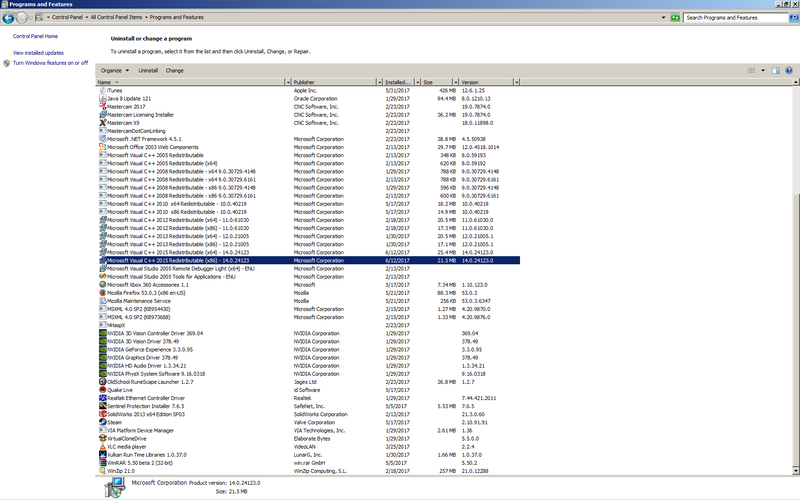Viewport: 800px width, 500px height.
Task: Open the view options dropdown arrow
Action: pyautogui.click(x=763, y=70)
